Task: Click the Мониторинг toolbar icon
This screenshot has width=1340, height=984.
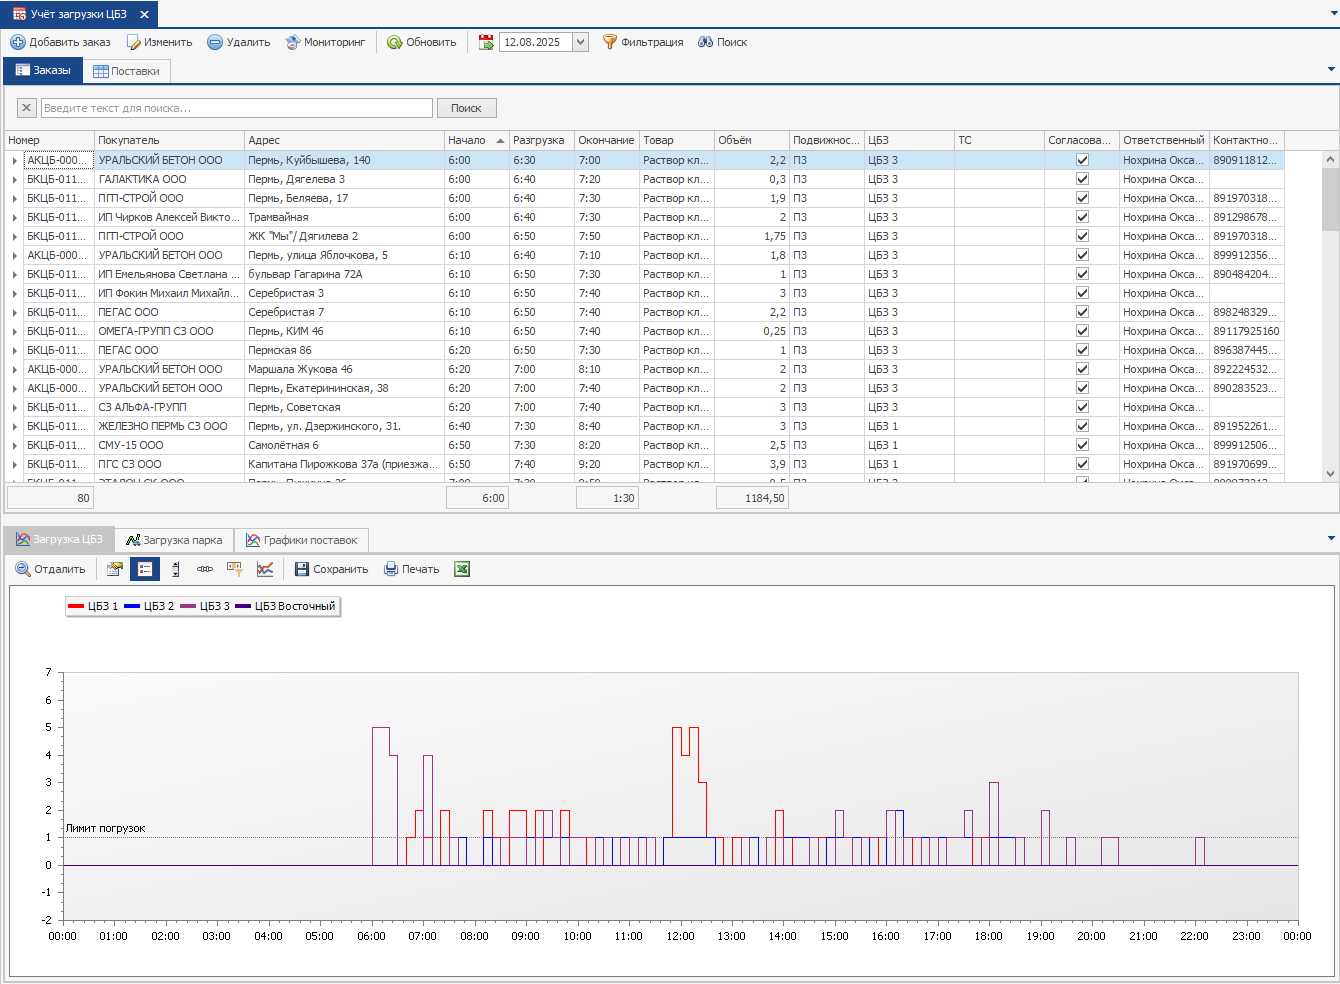Action: click(x=292, y=42)
